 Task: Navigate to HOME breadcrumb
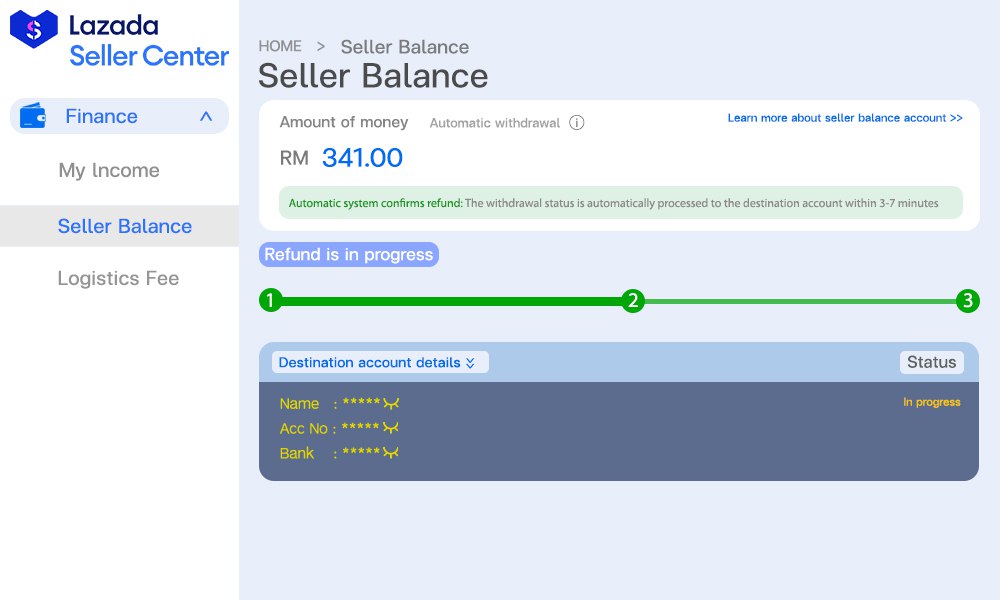tap(280, 46)
